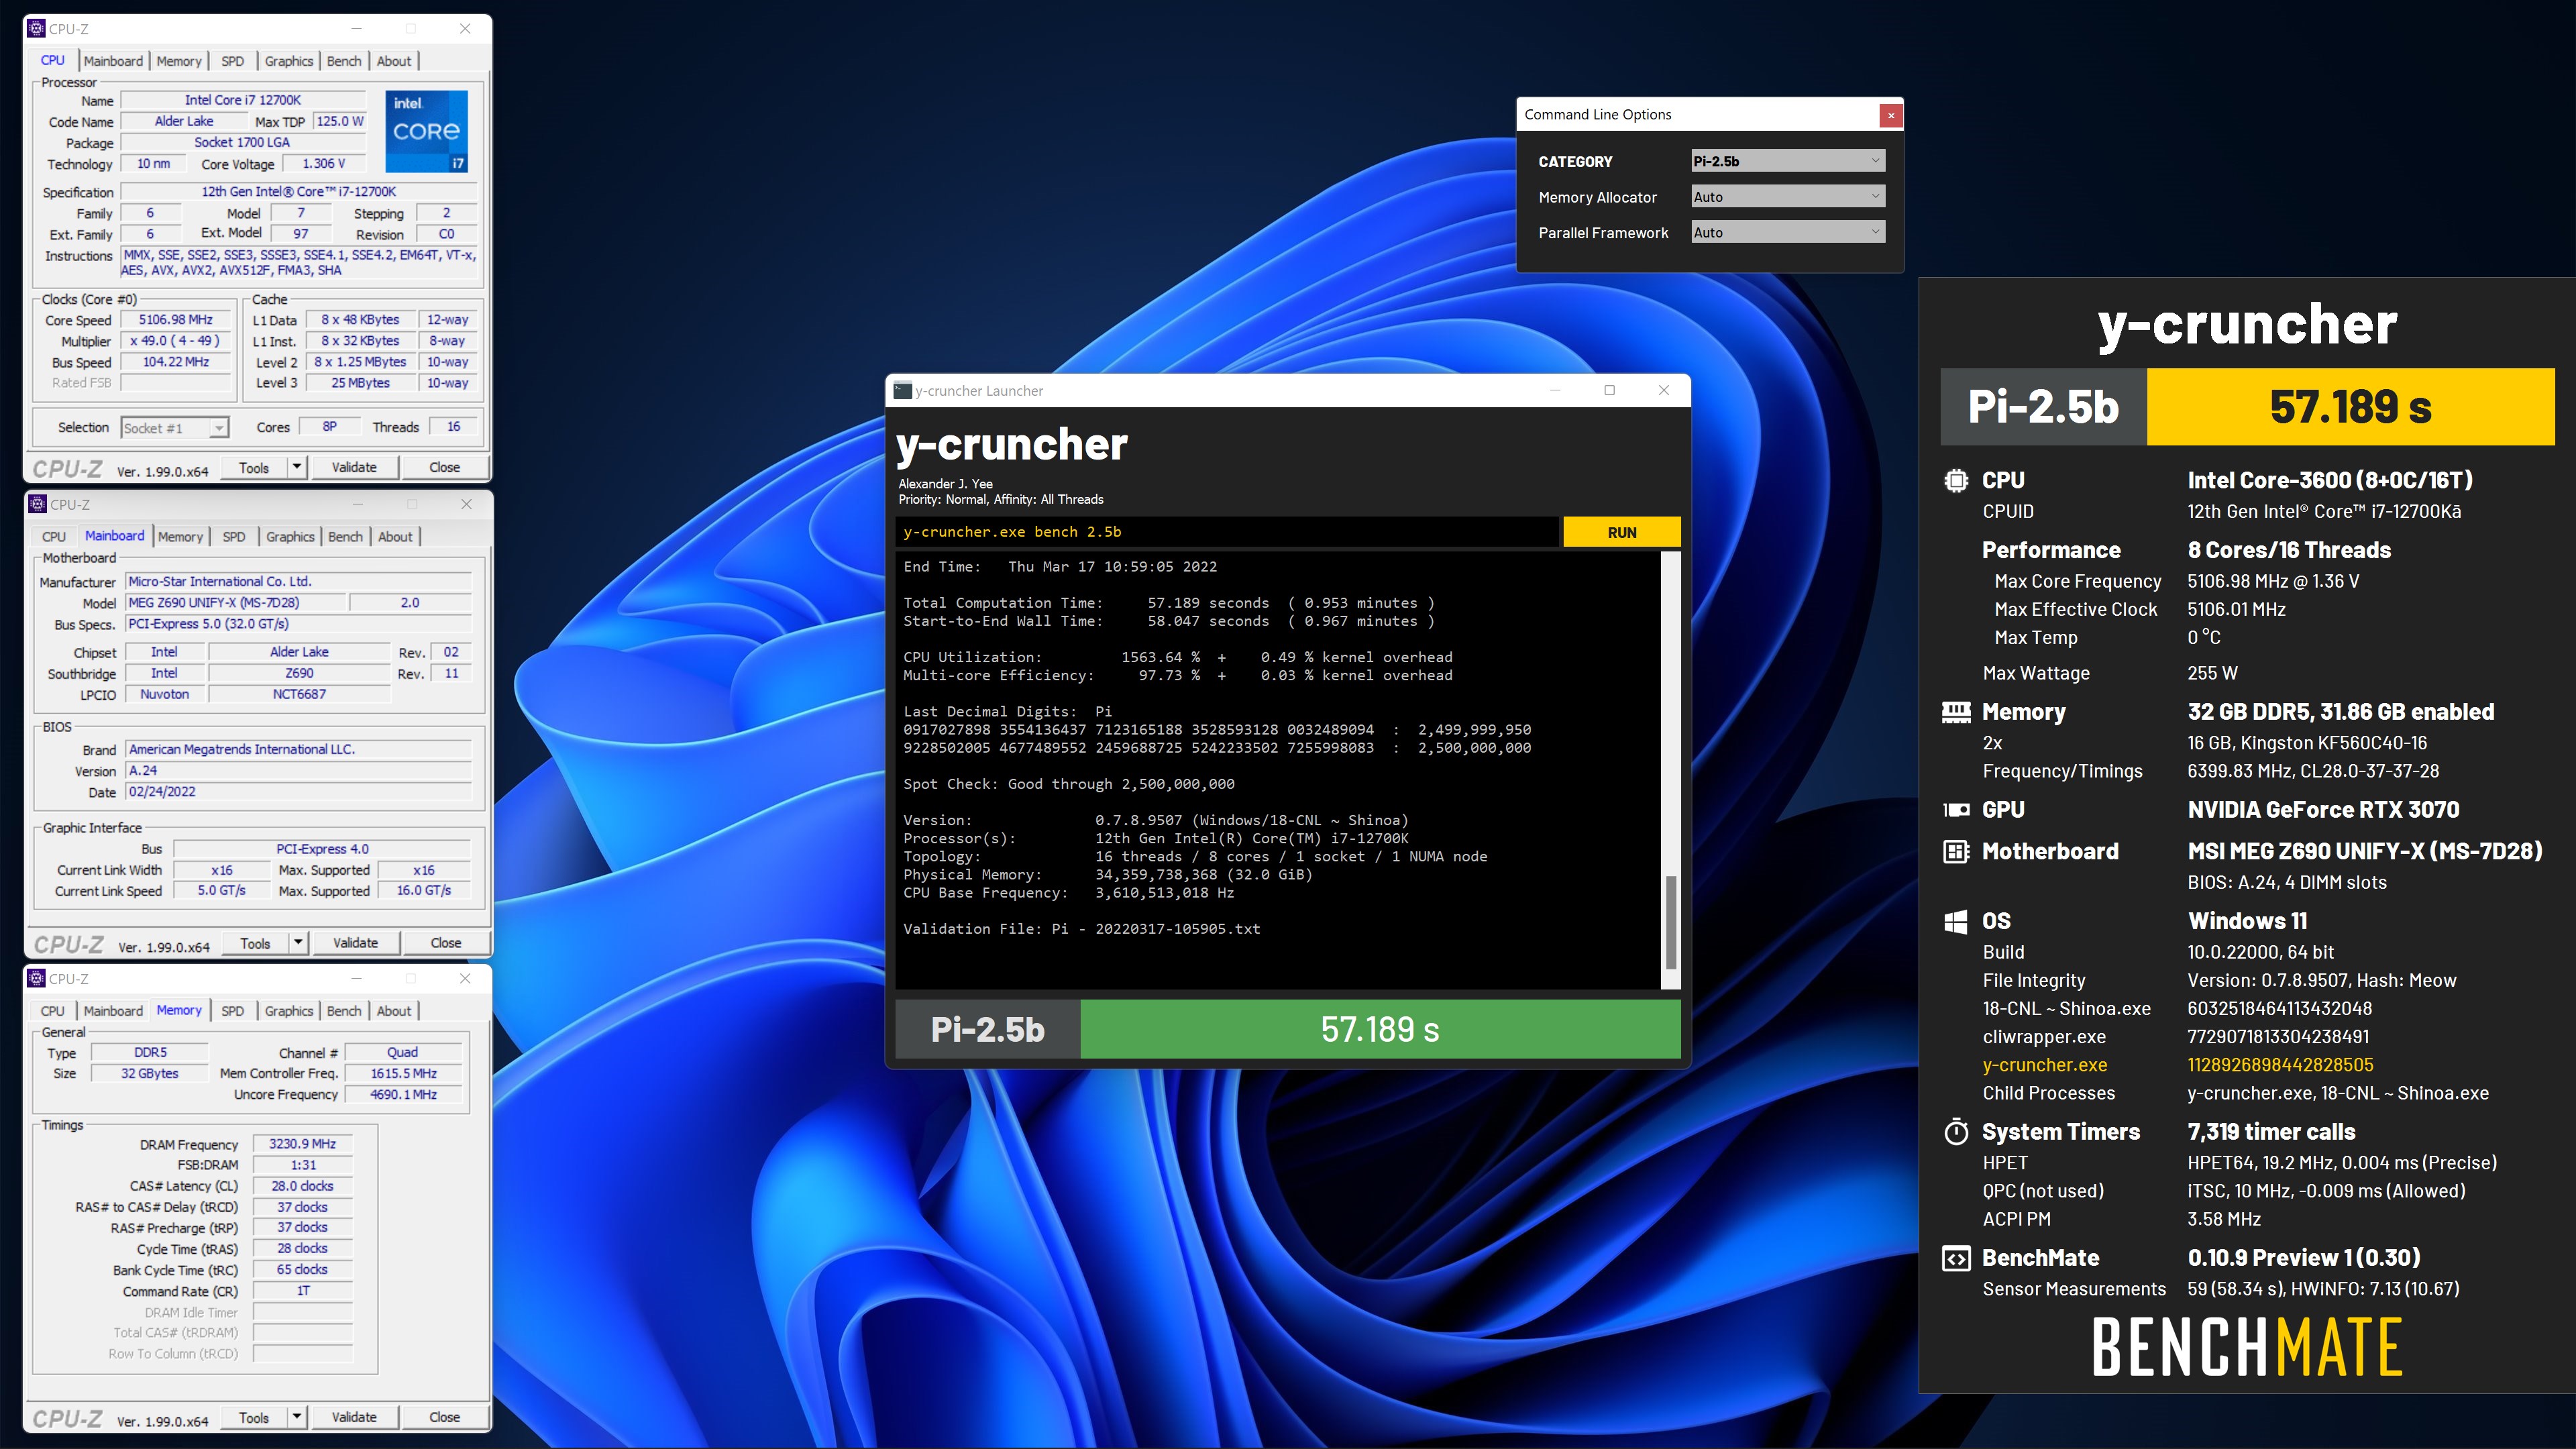The height and width of the screenshot is (1449, 2576).
Task: Select CPU tab in the Mainboard CPU-Z window
Action: coord(54,537)
